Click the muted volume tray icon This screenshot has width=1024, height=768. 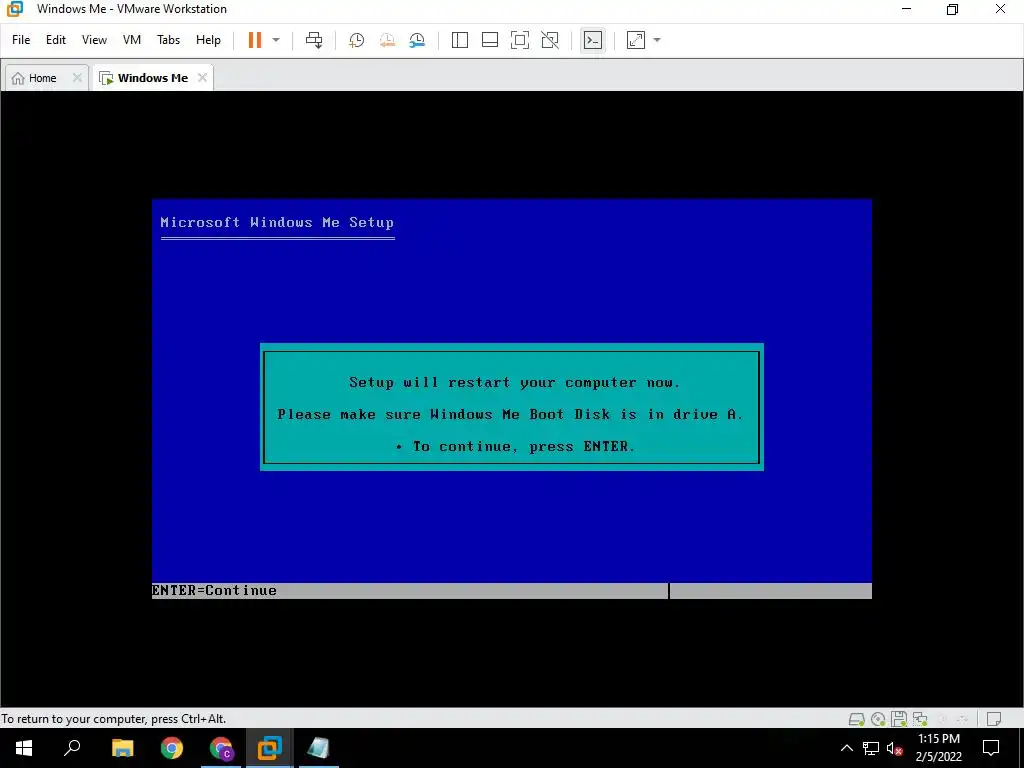pyautogui.click(x=895, y=748)
